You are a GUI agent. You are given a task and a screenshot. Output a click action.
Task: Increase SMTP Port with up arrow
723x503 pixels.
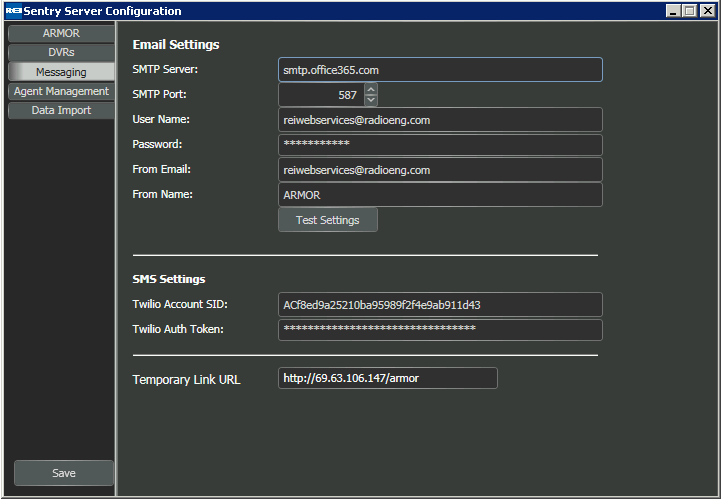tap(371, 89)
